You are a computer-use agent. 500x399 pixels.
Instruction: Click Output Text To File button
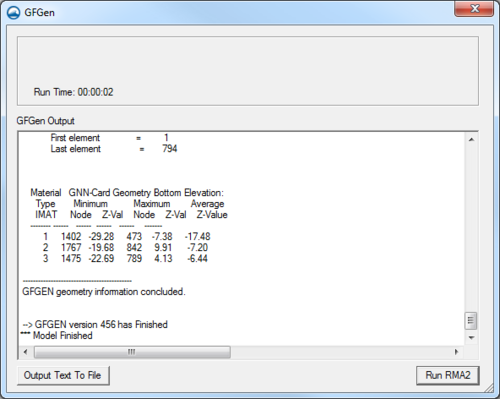point(62,375)
